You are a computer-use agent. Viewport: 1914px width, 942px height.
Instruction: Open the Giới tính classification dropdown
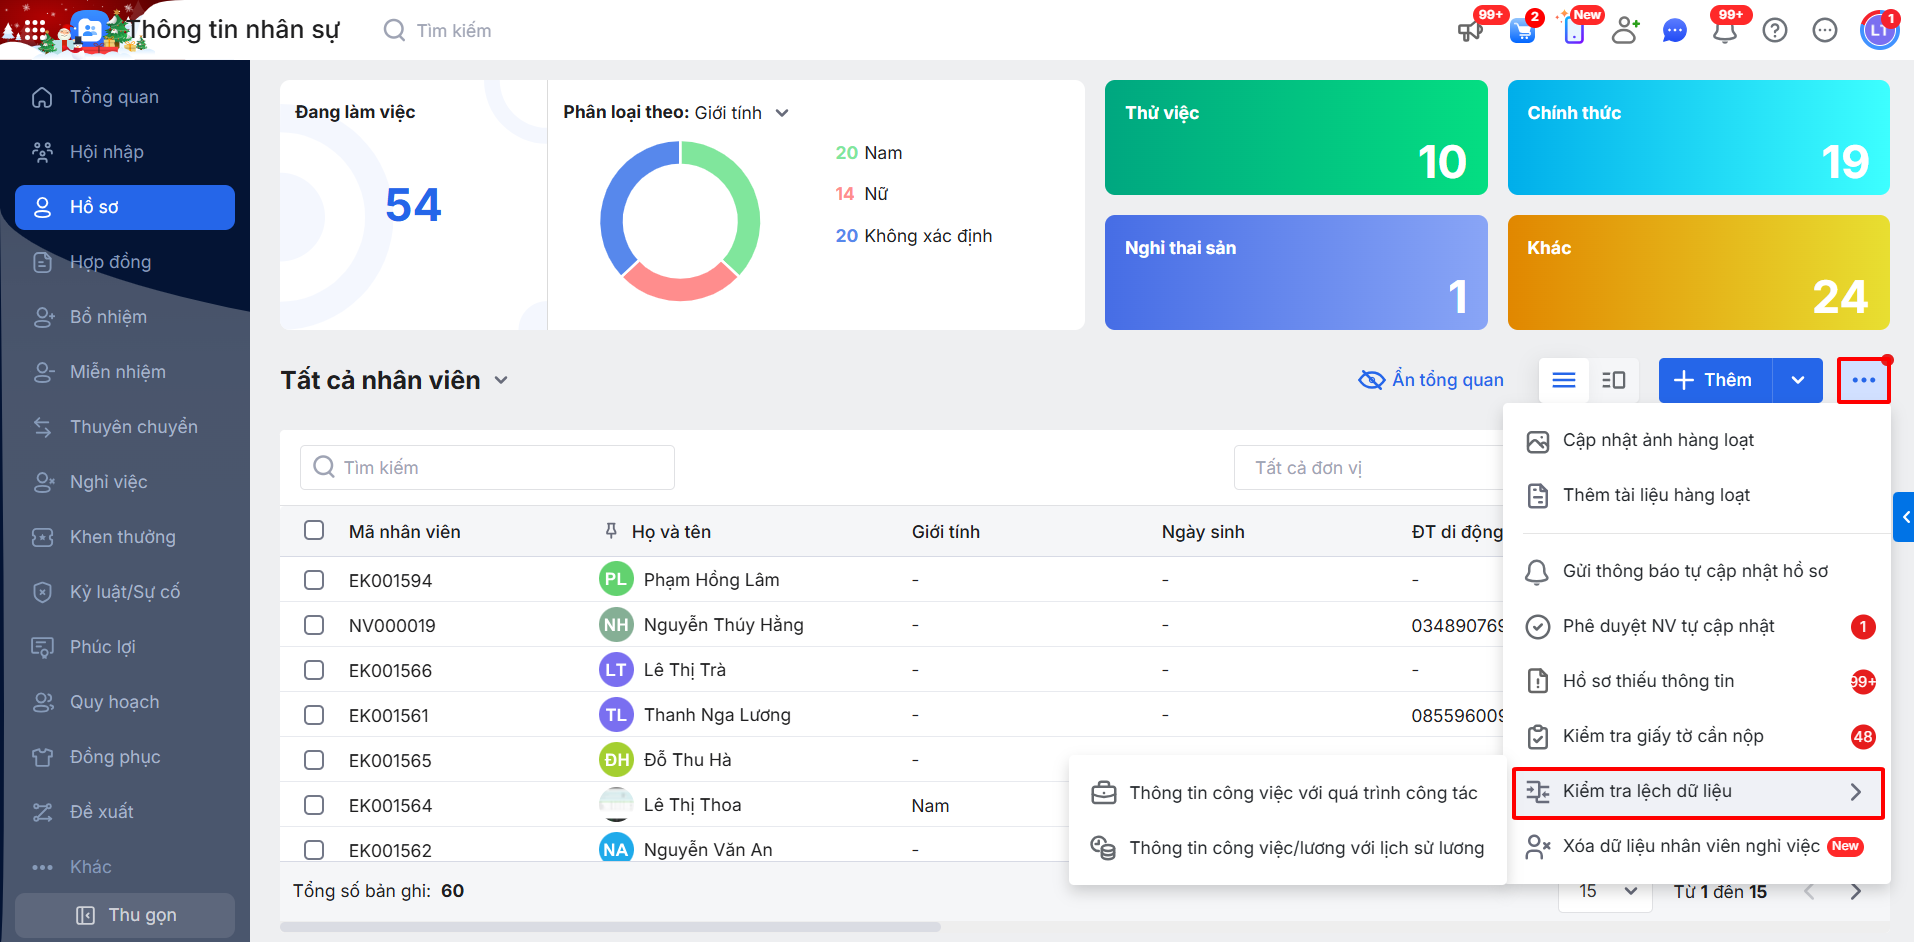[782, 113]
